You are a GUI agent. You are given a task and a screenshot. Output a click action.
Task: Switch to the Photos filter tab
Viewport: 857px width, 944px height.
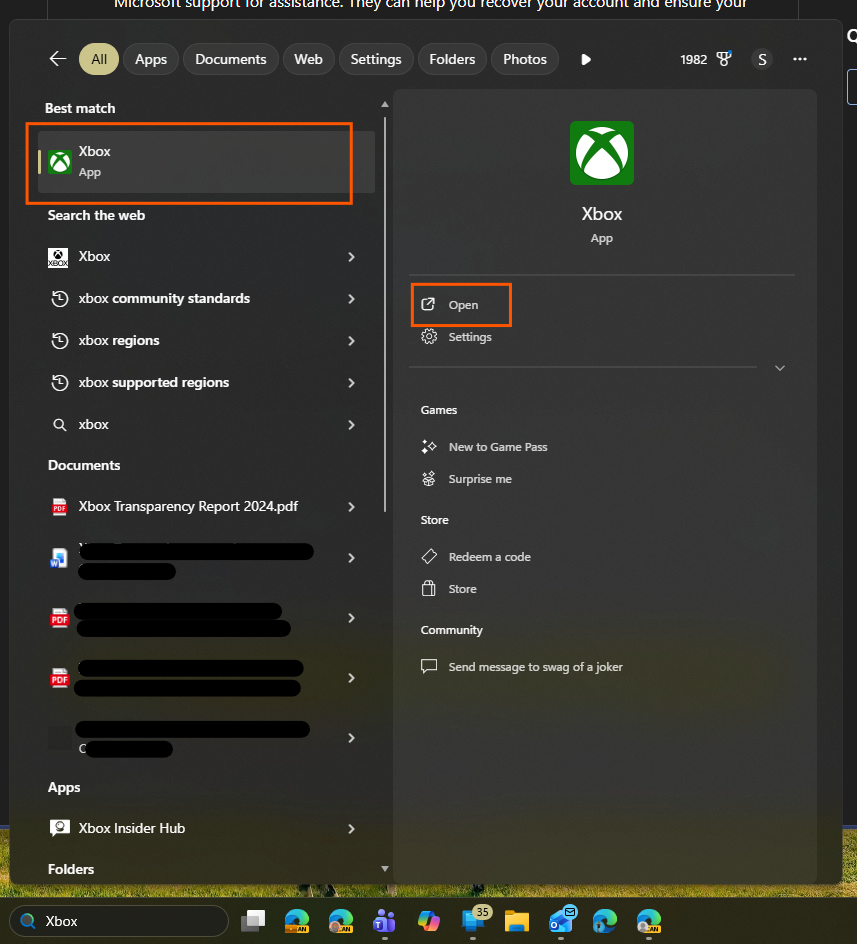(525, 59)
